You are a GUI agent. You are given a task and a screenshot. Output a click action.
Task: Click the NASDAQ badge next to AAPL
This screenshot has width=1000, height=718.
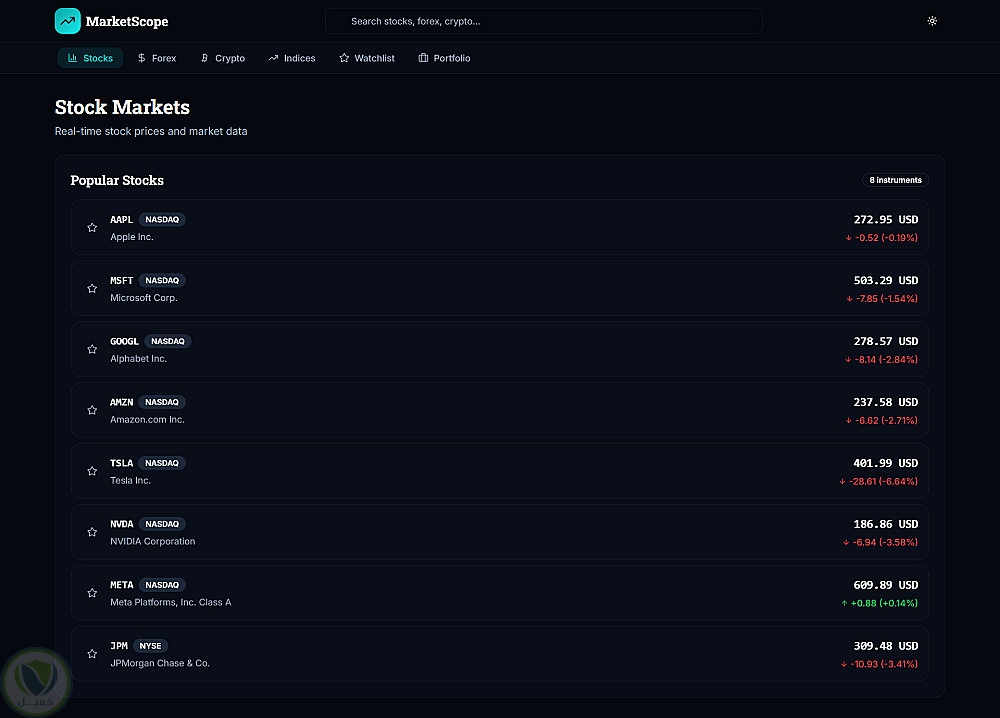point(162,219)
